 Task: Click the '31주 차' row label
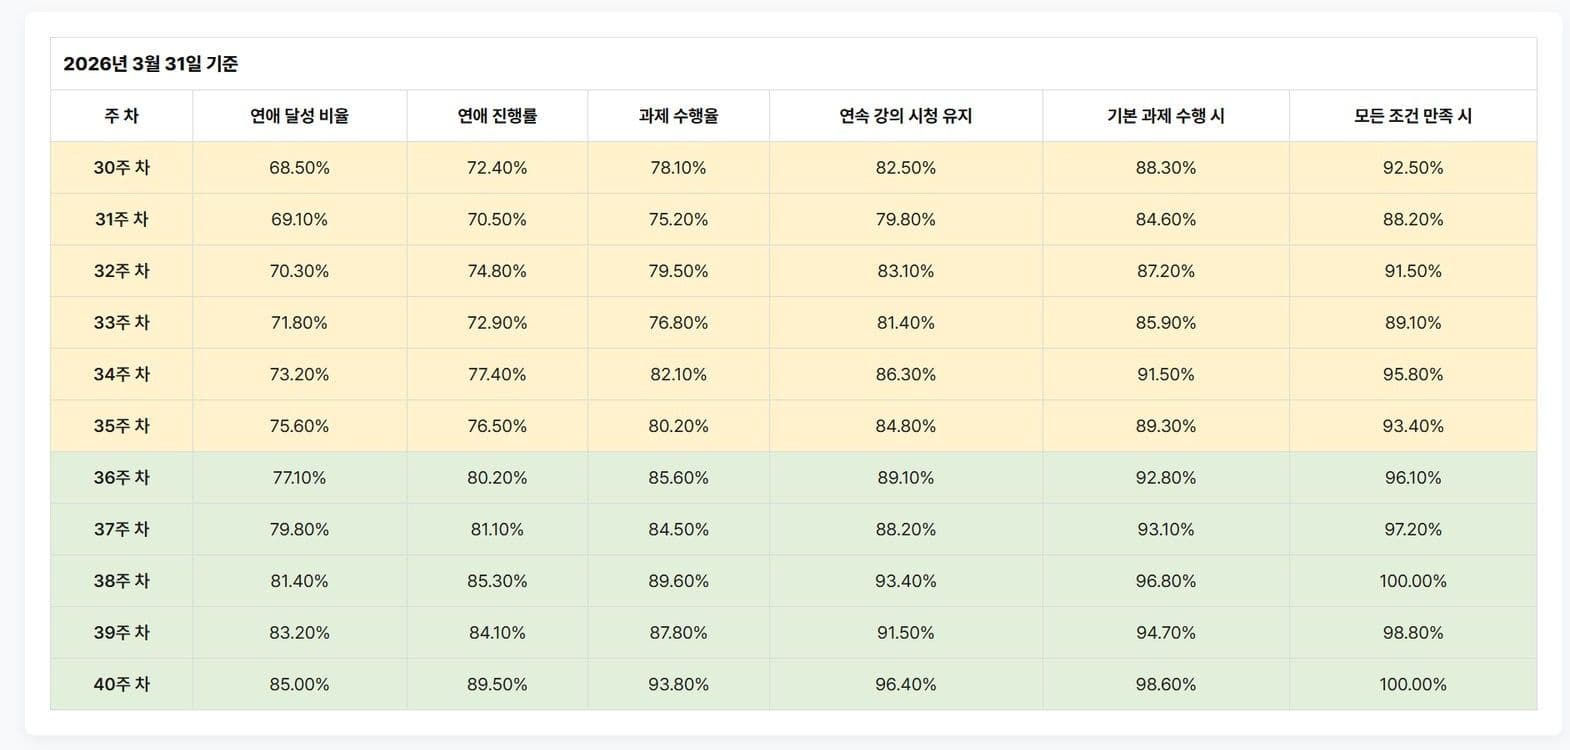click(x=121, y=219)
